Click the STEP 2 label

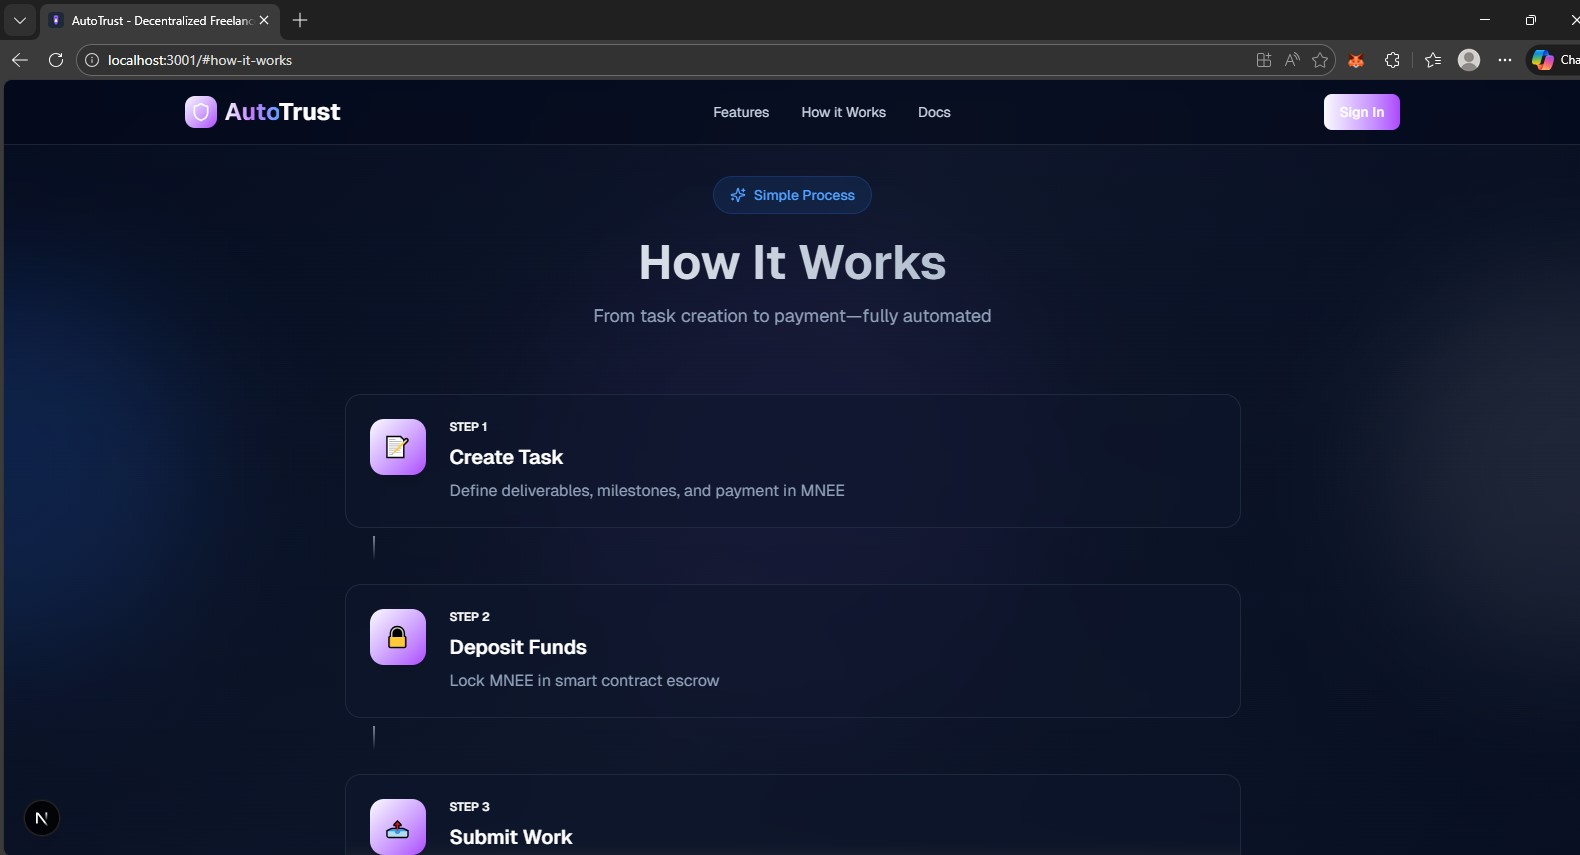pyautogui.click(x=470, y=617)
